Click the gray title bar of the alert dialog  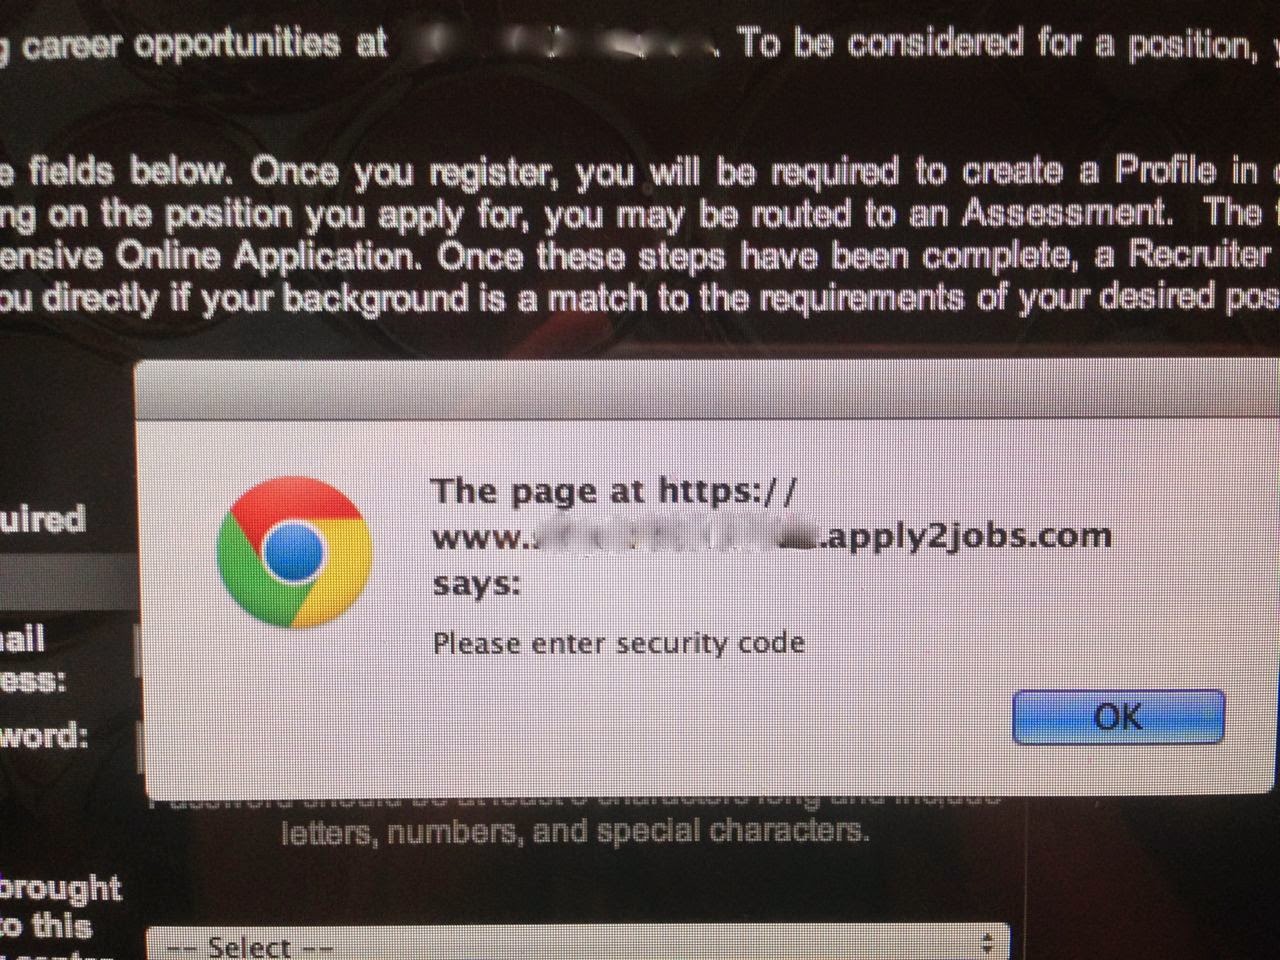[x=706, y=388]
